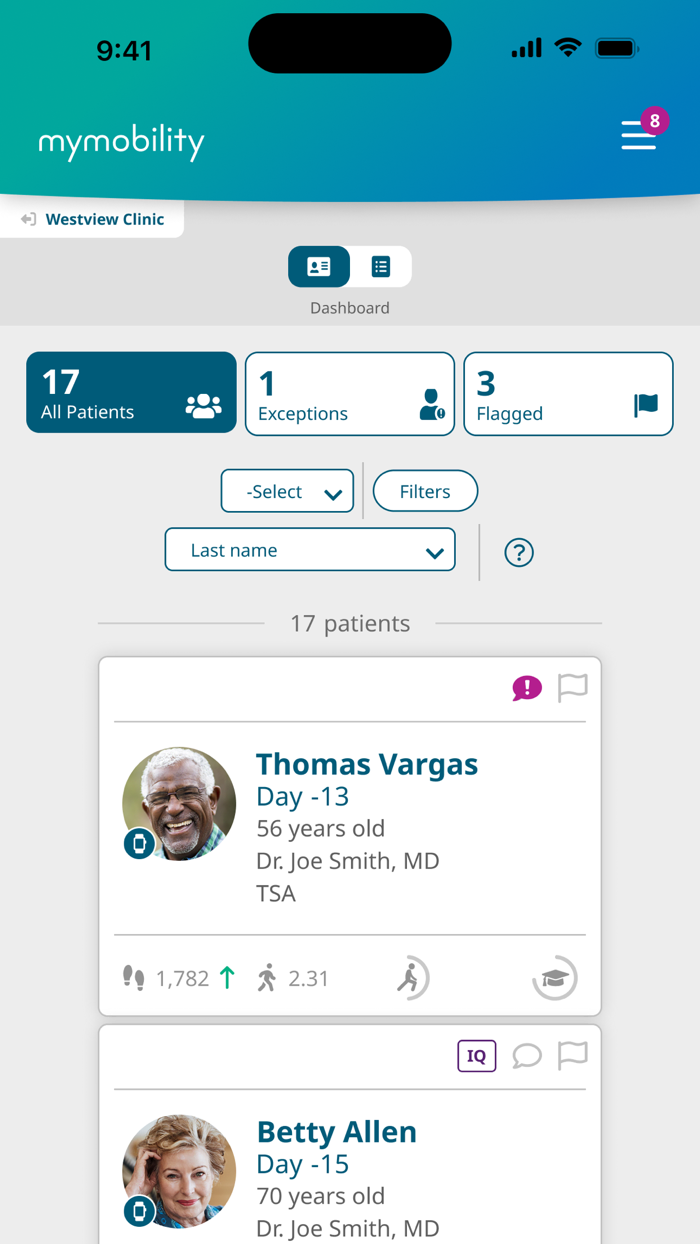Toggle the flag on Thomas Vargas's card
The width and height of the screenshot is (700, 1244).
point(573,688)
